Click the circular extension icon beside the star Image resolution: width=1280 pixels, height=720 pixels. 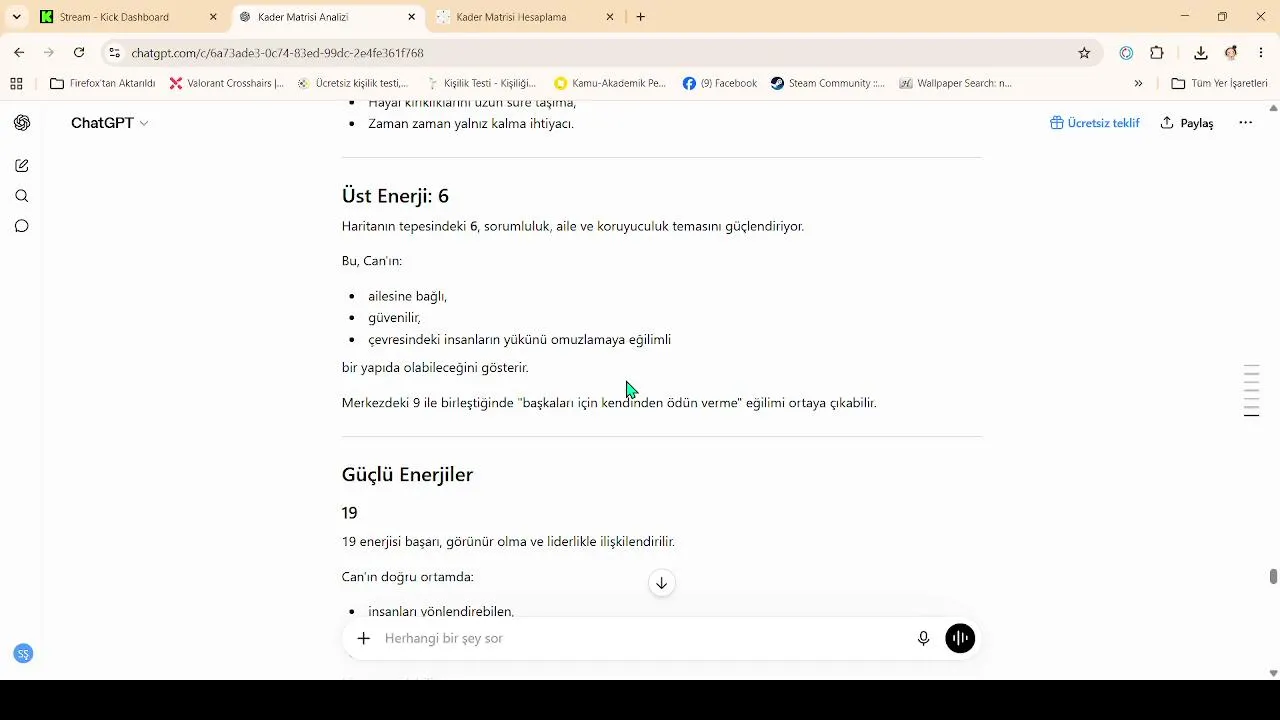(1126, 53)
